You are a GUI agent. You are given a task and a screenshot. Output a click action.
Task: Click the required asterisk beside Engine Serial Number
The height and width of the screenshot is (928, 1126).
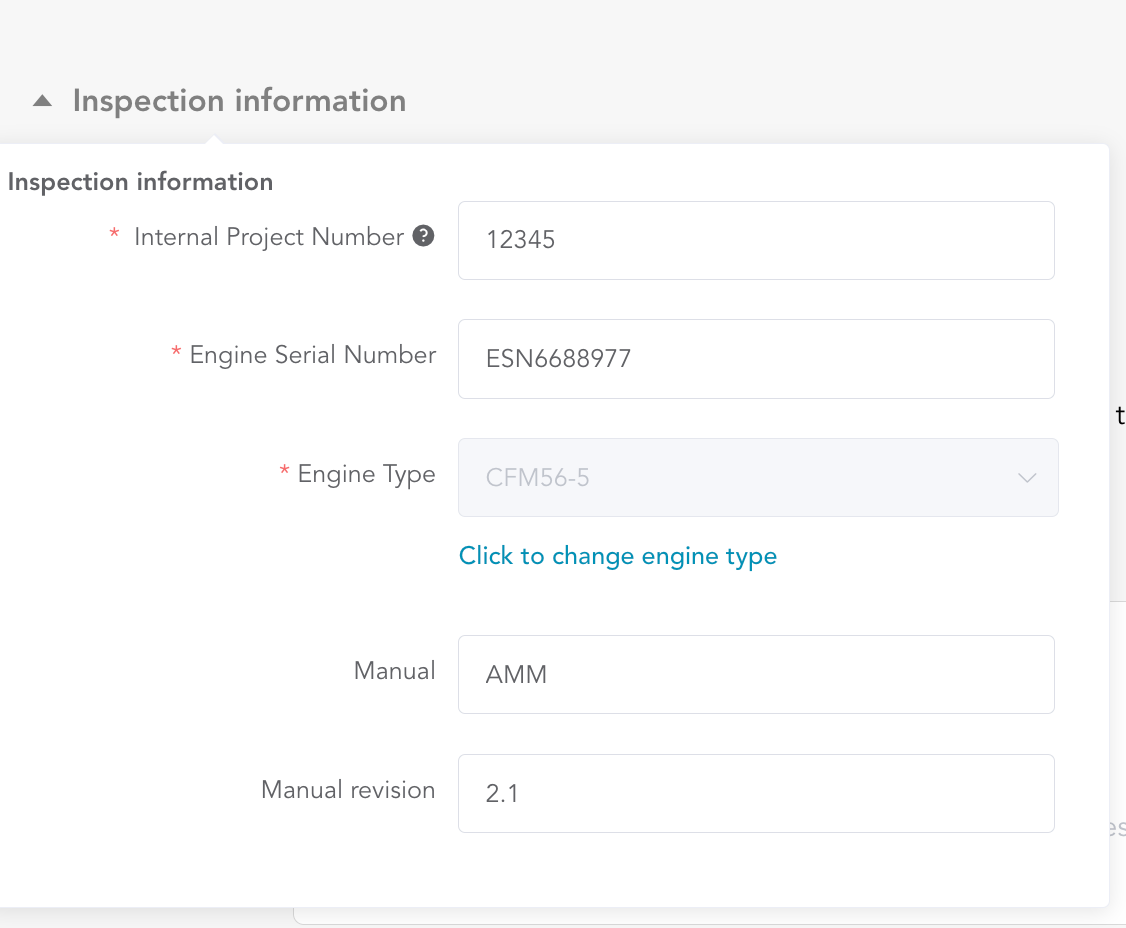176,354
